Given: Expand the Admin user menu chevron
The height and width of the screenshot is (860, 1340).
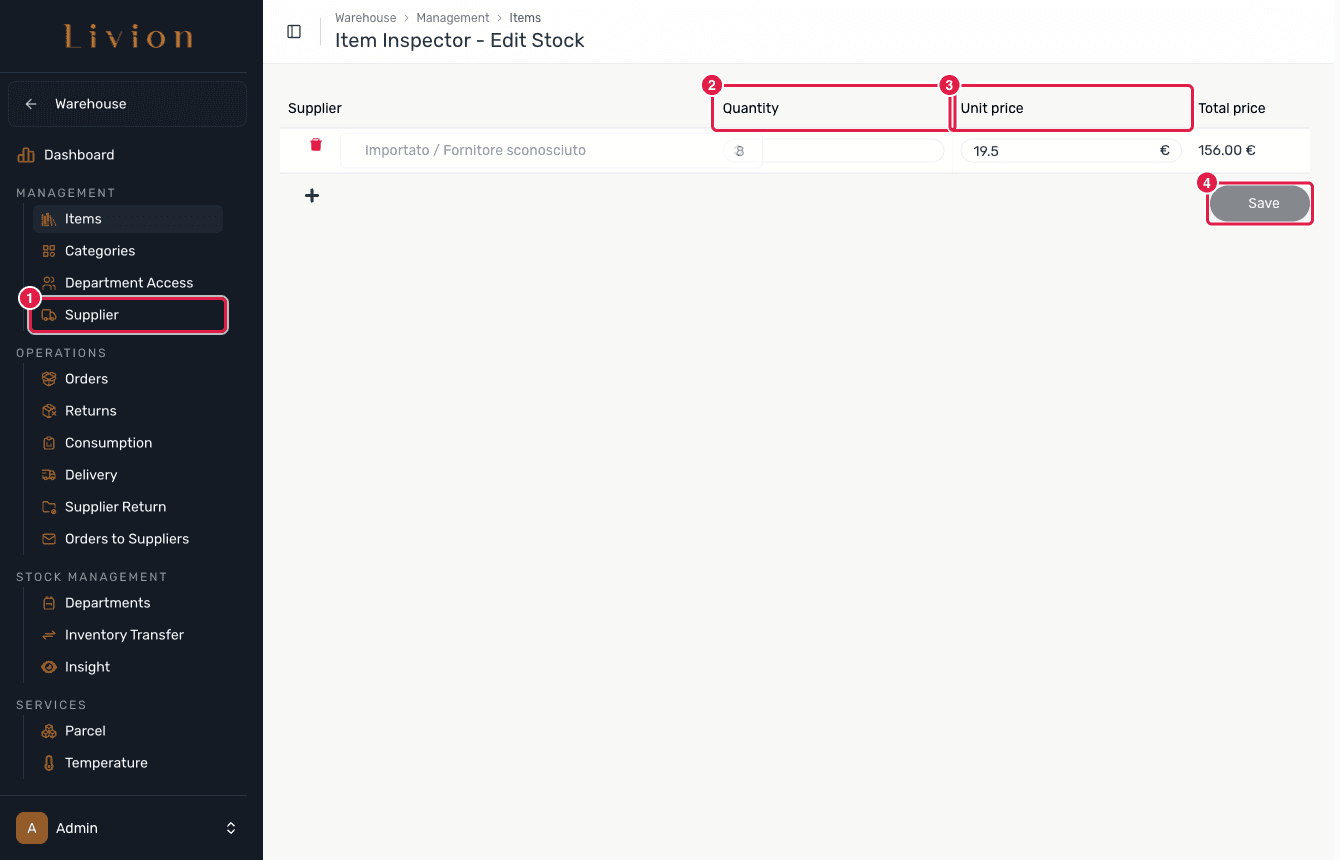Looking at the screenshot, I should (231, 828).
